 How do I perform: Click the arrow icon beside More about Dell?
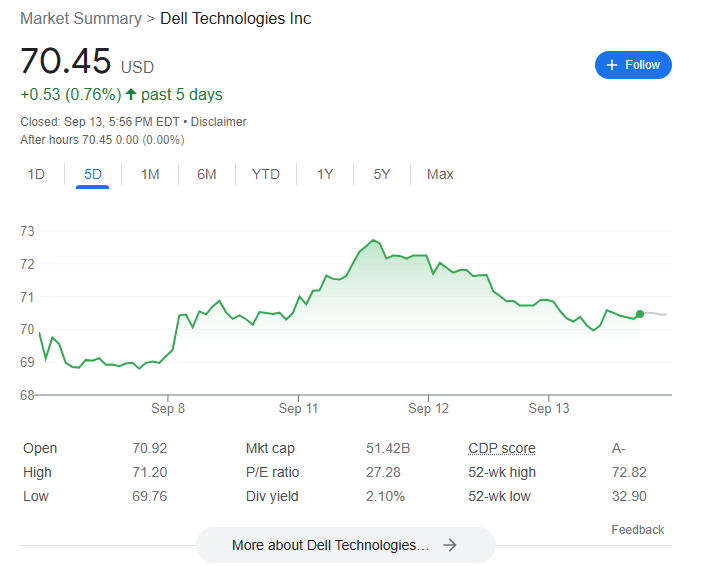click(450, 545)
